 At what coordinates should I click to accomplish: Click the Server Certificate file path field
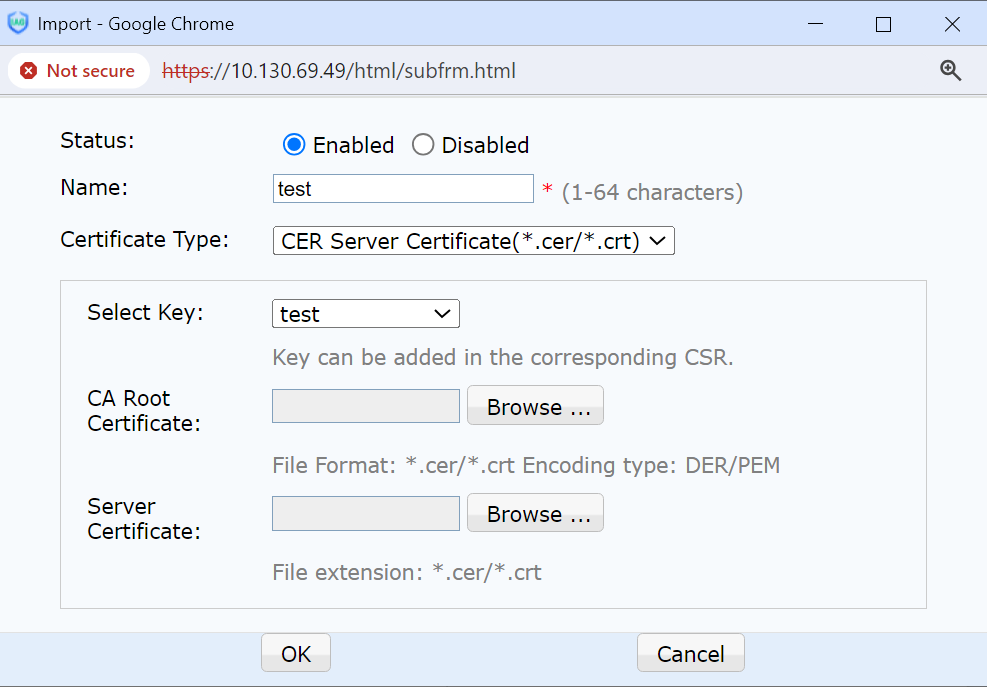(x=365, y=513)
